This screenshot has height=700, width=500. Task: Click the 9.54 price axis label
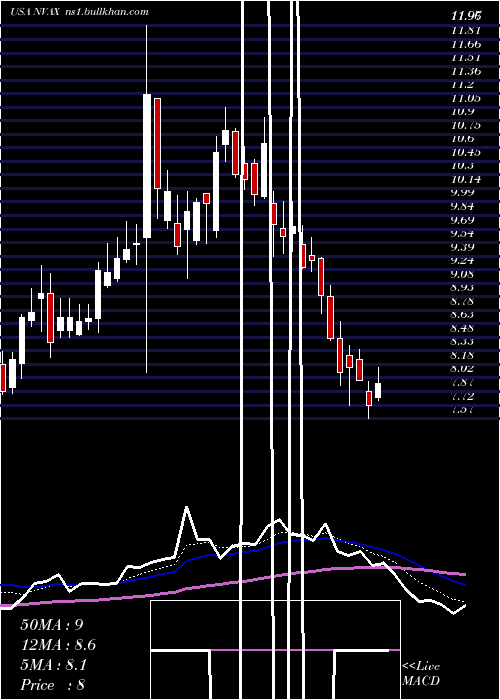pyautogui.click(x=464, y=233)
